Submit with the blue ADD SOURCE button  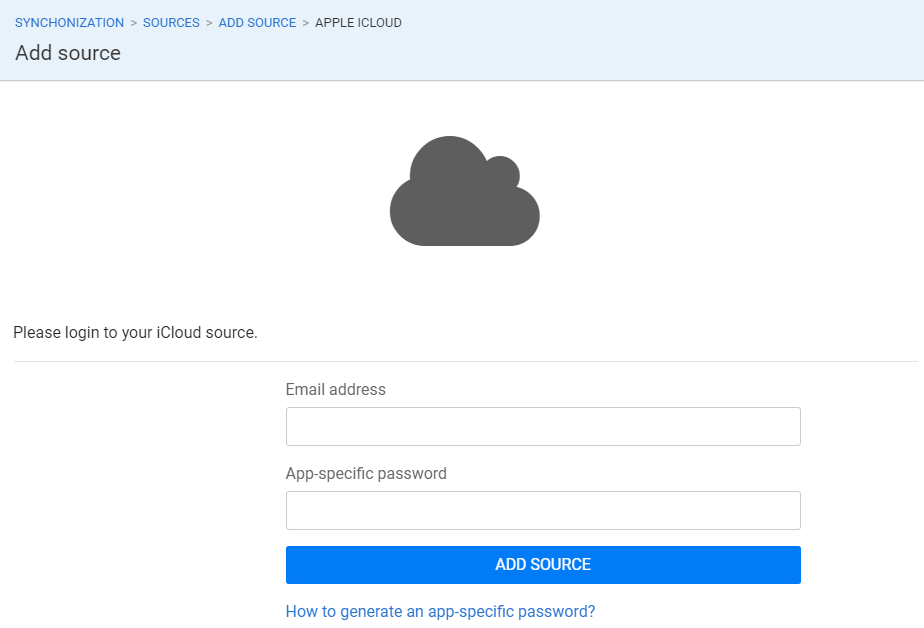(543, 565)
